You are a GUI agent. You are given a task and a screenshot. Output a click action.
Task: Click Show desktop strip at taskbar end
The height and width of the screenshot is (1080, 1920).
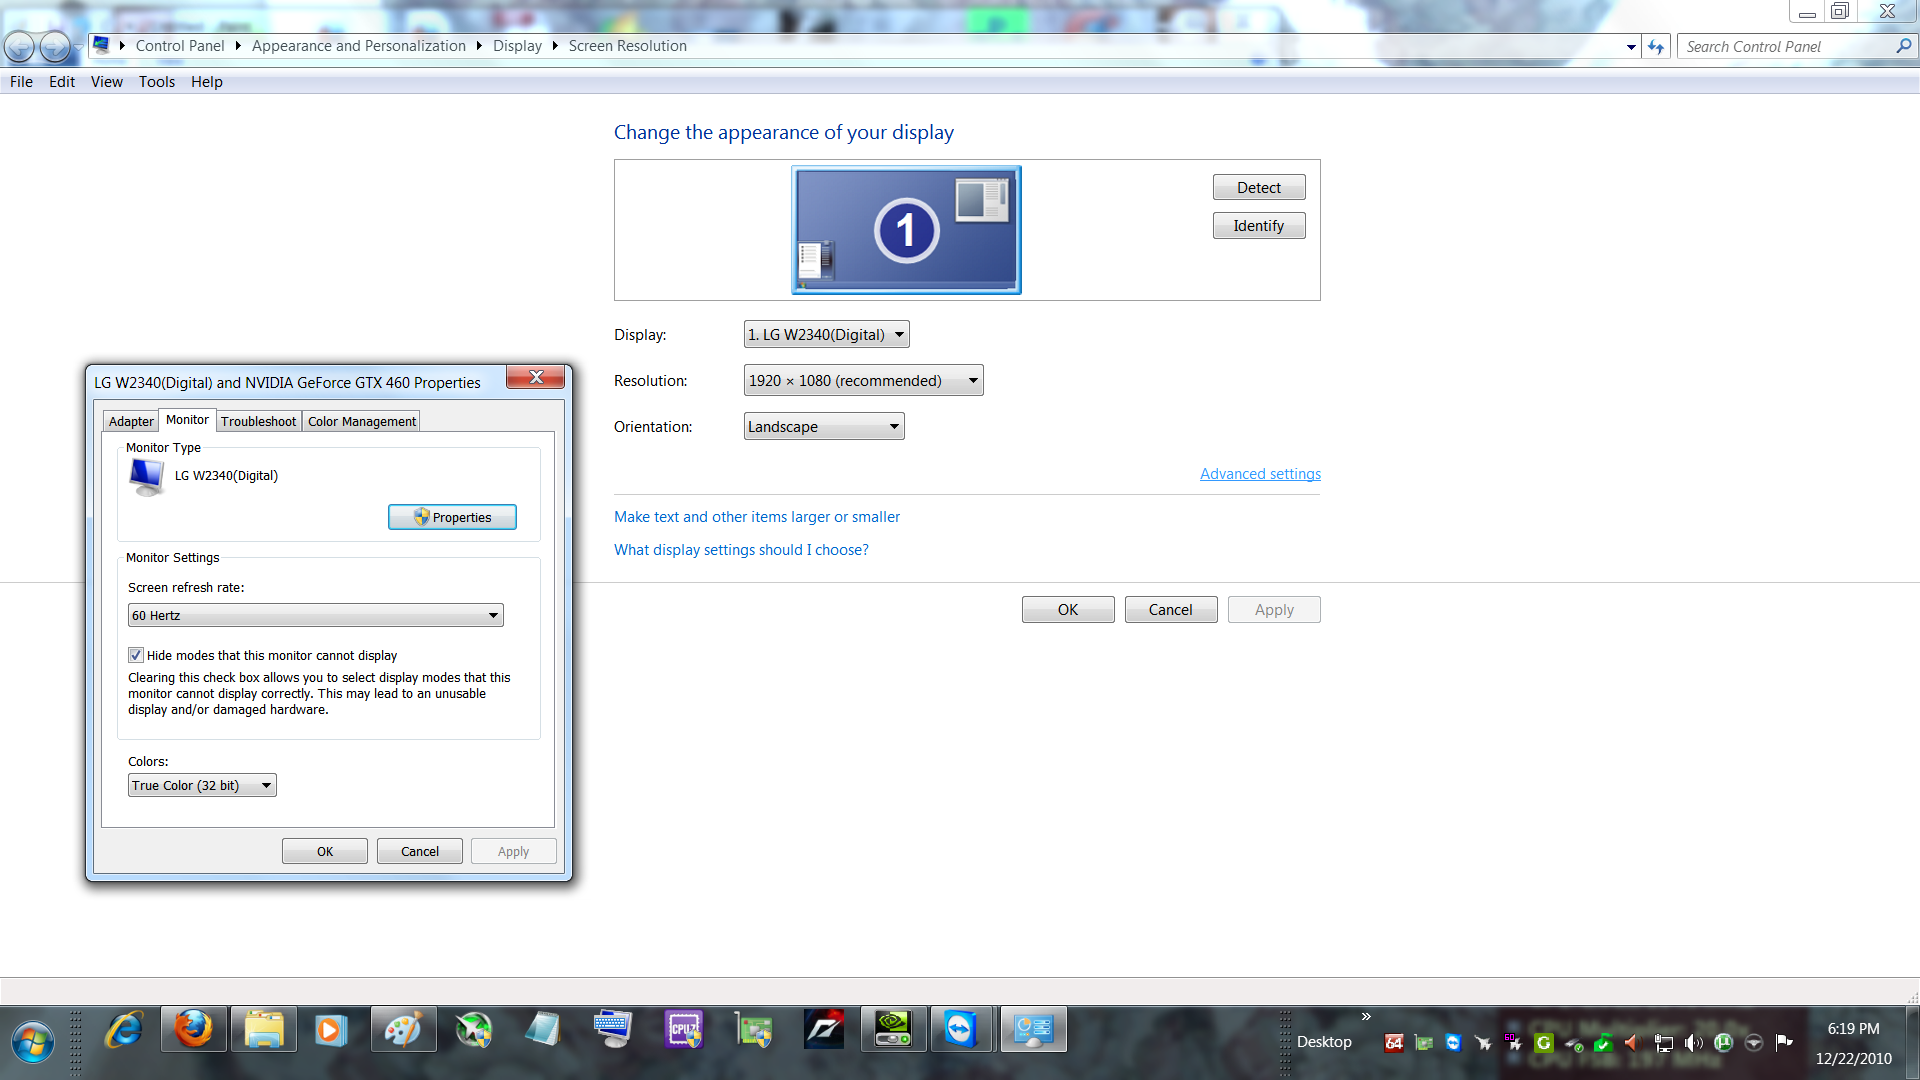click(x=1912, y=1043)
